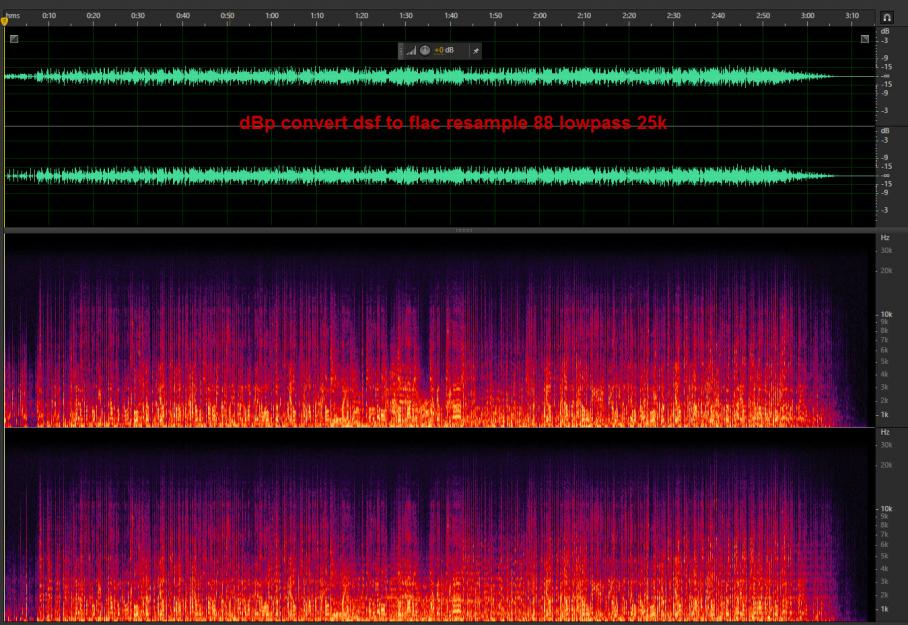Viewport: 908px width, 625px height.
Task: Click the hms time format label
Action: [x=12, y=16]
